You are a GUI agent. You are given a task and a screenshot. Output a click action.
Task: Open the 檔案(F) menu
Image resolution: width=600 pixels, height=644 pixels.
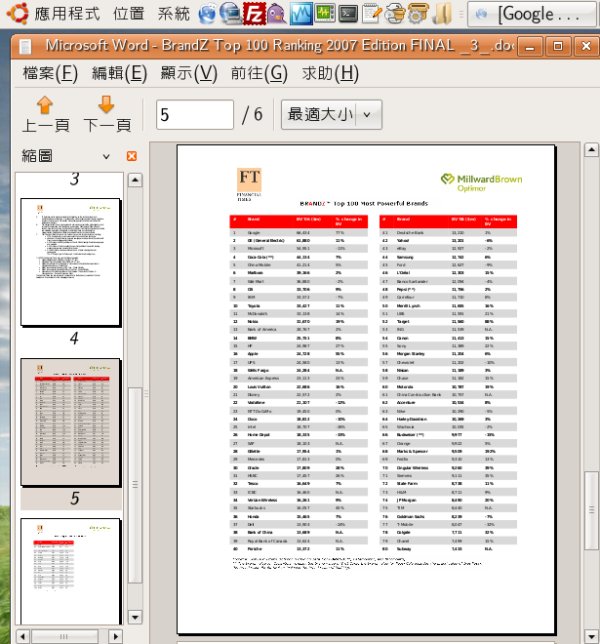pos(50,74)
